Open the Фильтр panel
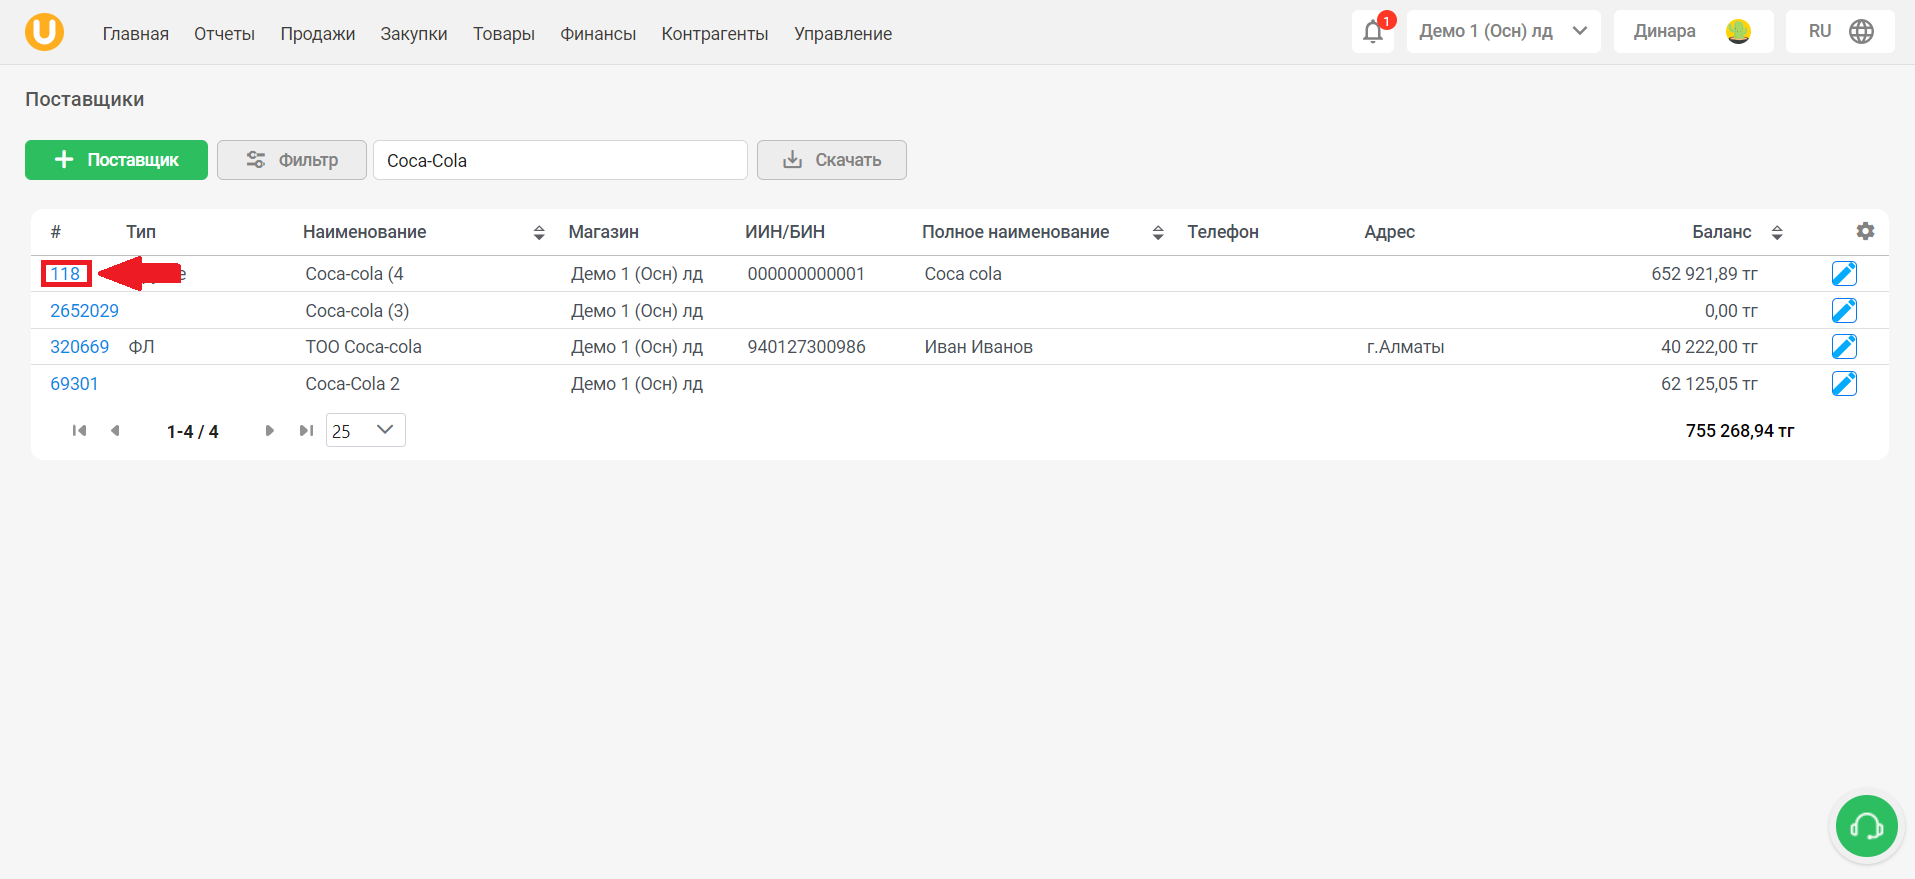The image size is (1915, 879). (292, 160)
